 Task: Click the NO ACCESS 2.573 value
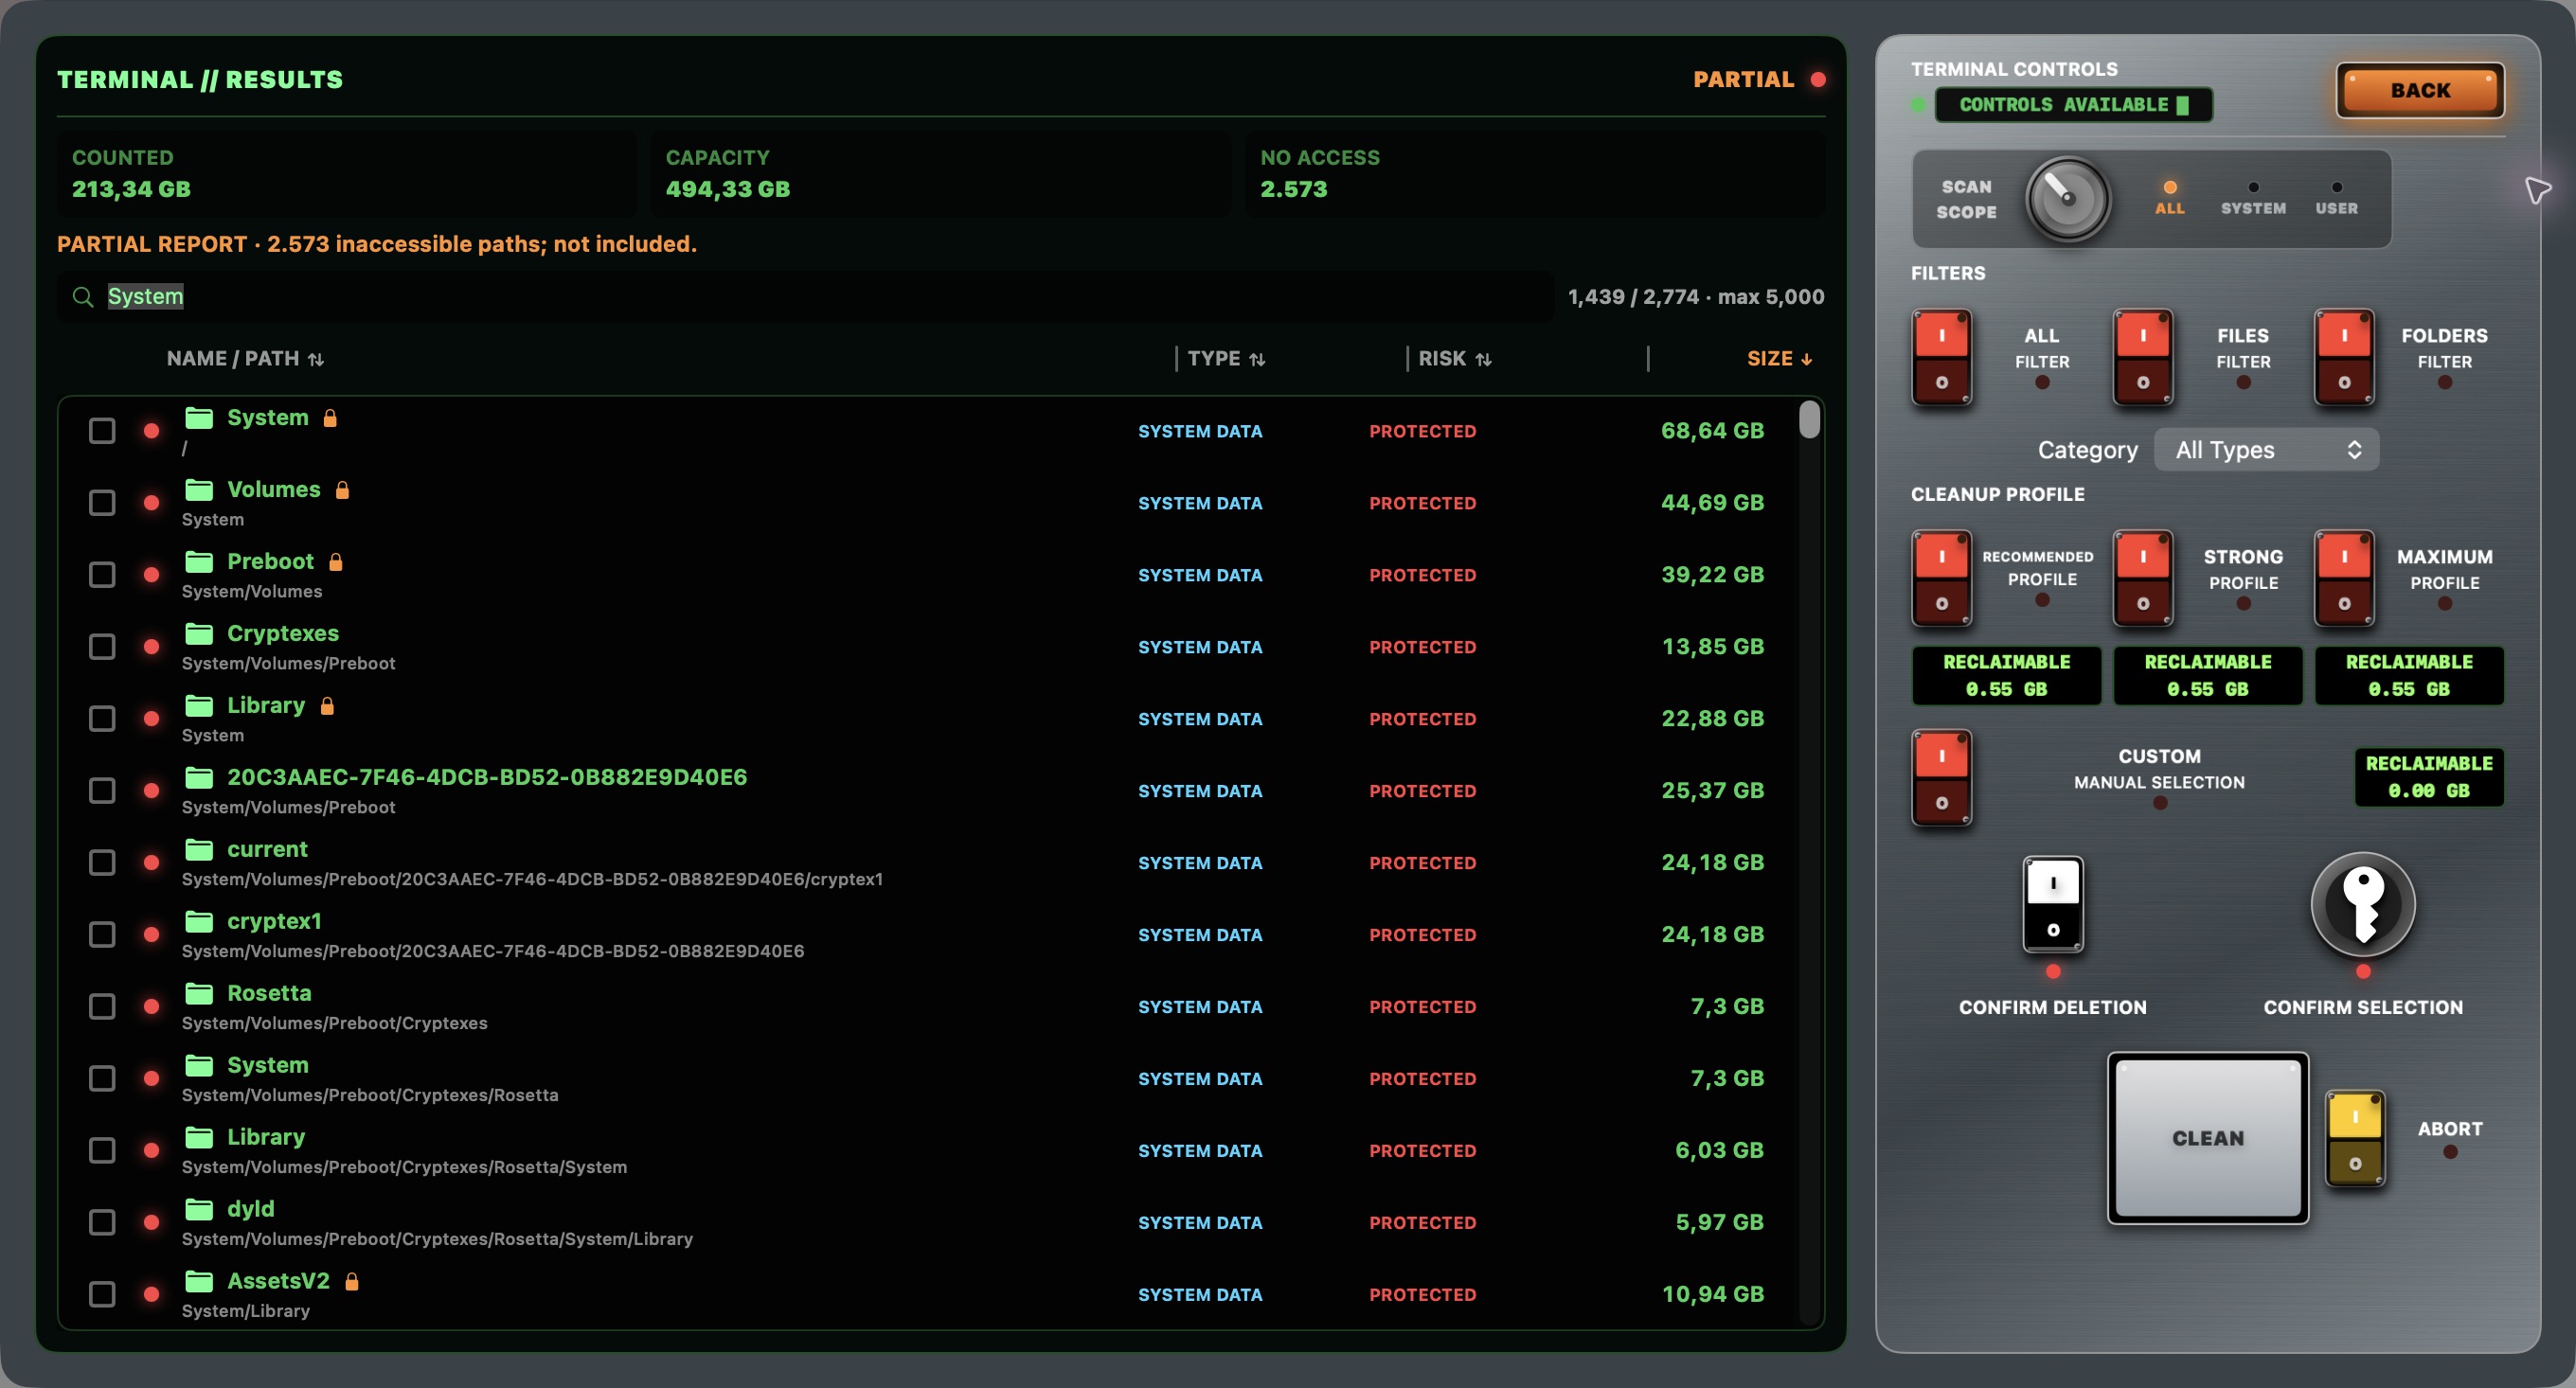[1293, 189]
